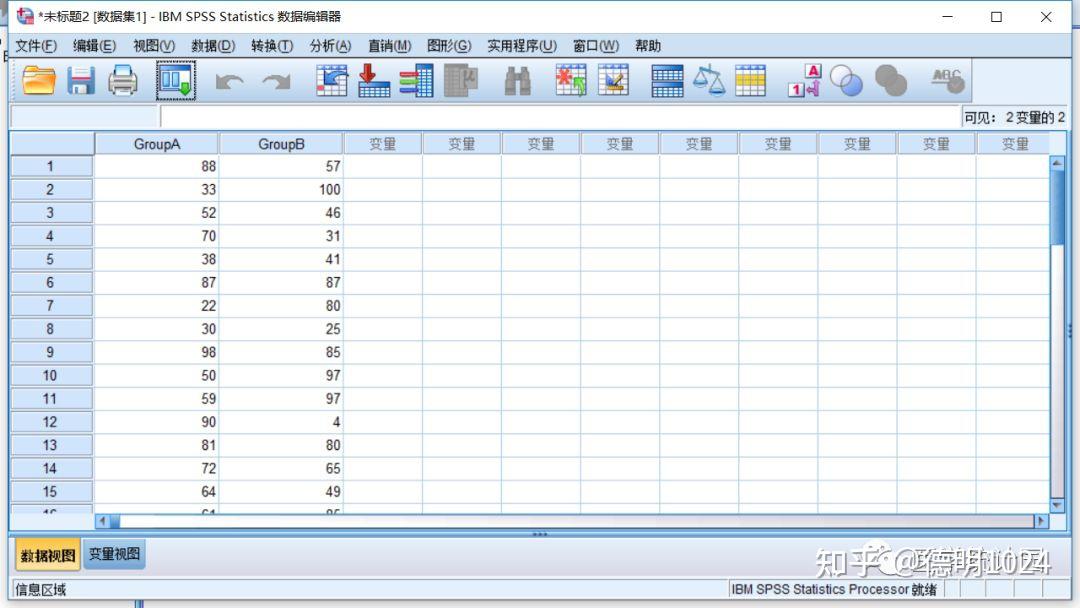Select the GroupA column header

coord(156,143)
